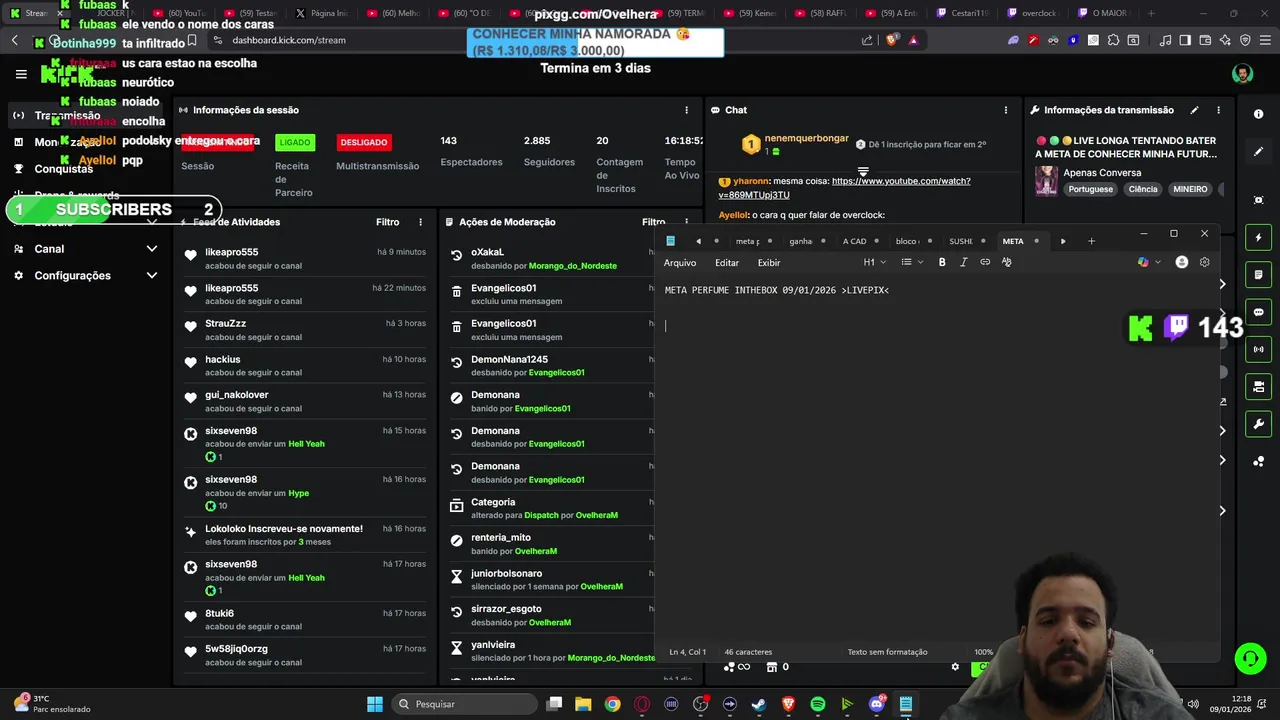This screenshot has width=1280, height=720.
Task: Open Brave Rewards triangle icon
Action: 913,40
